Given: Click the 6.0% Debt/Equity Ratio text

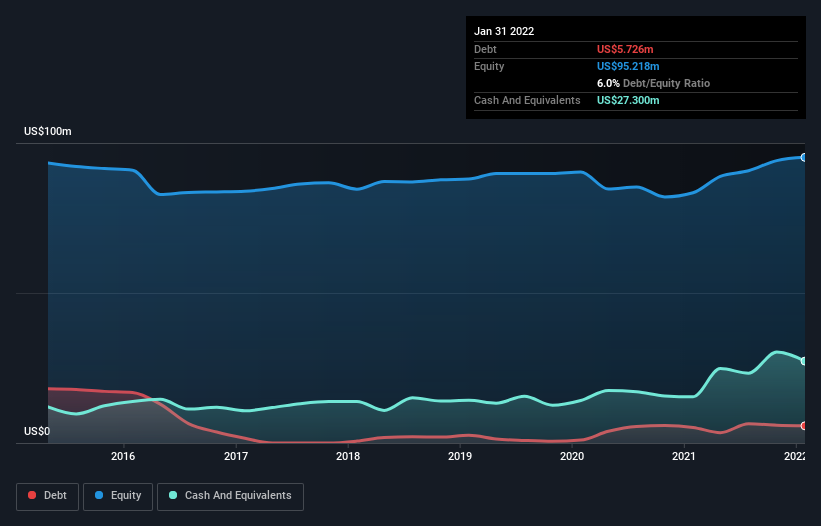Looking at the screenshot, I should point(653,83).
